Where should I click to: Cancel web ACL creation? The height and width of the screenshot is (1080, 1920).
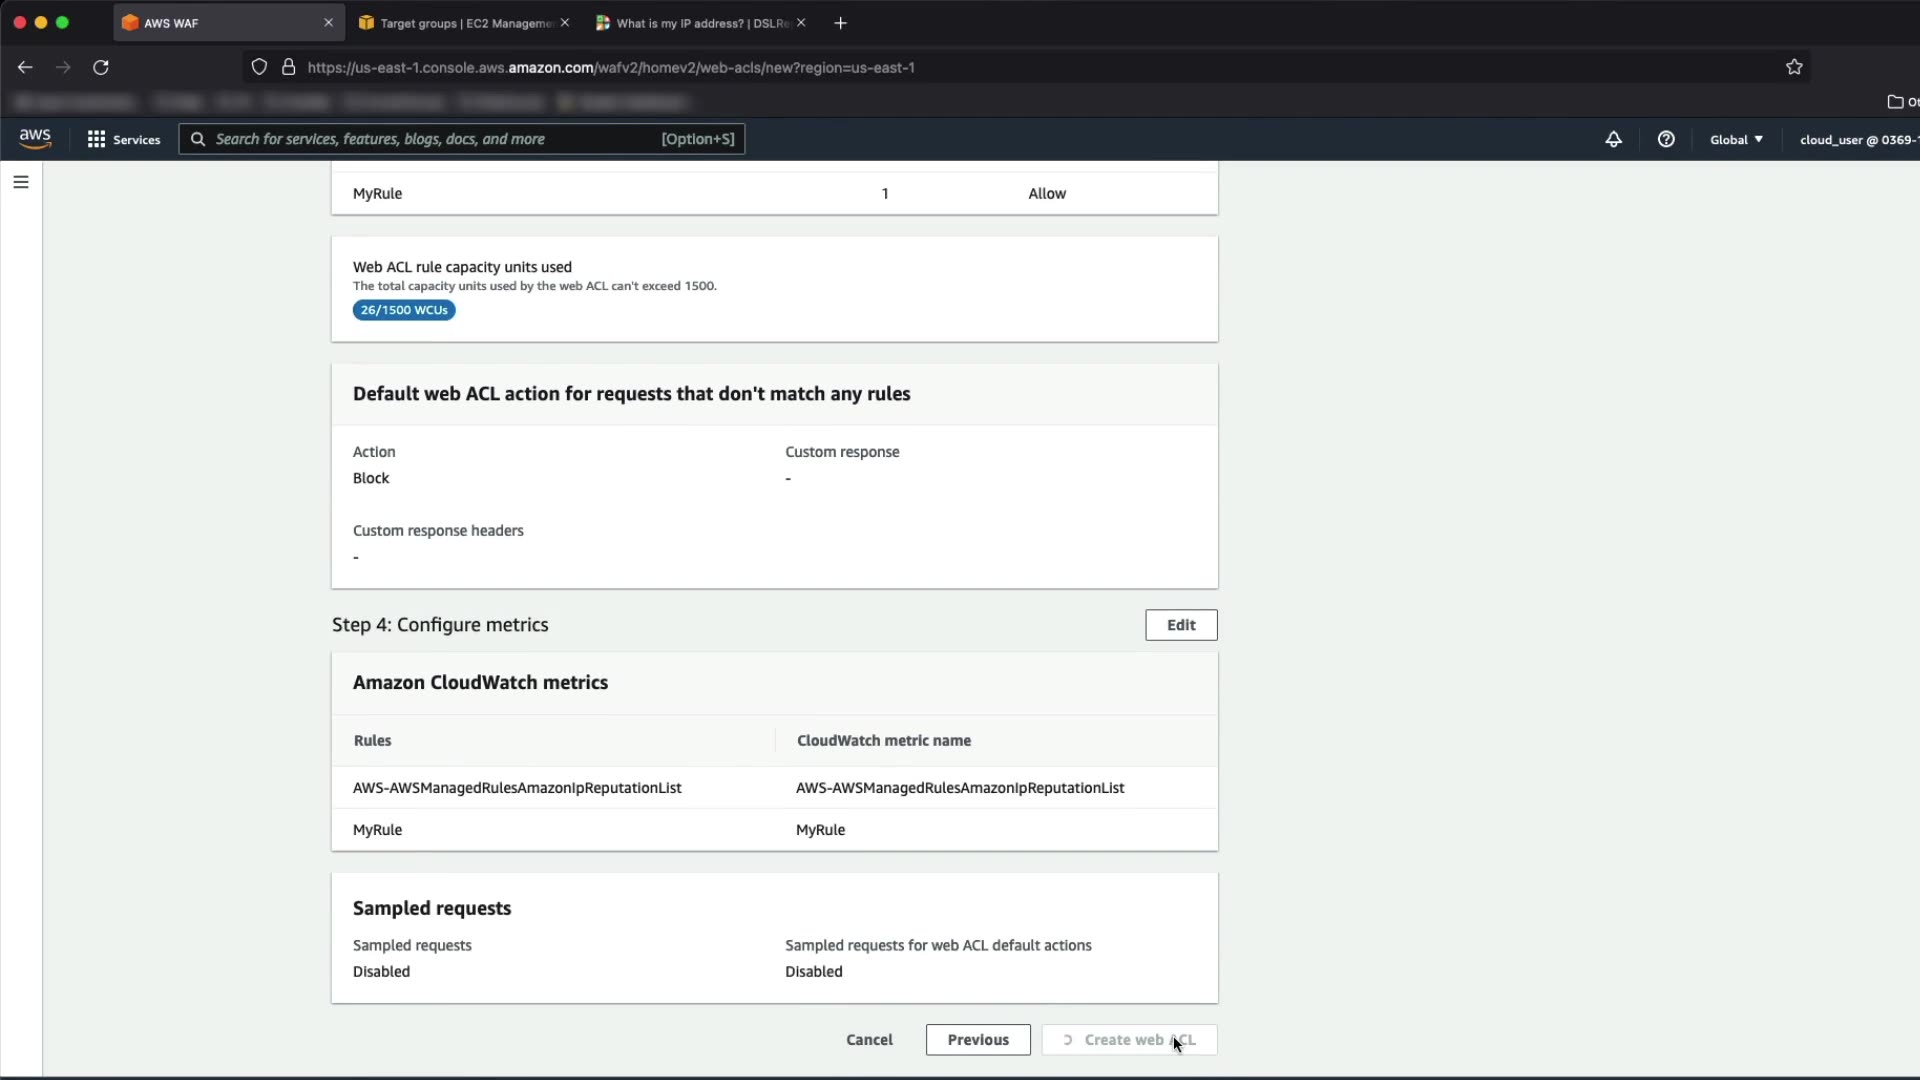869,1040
